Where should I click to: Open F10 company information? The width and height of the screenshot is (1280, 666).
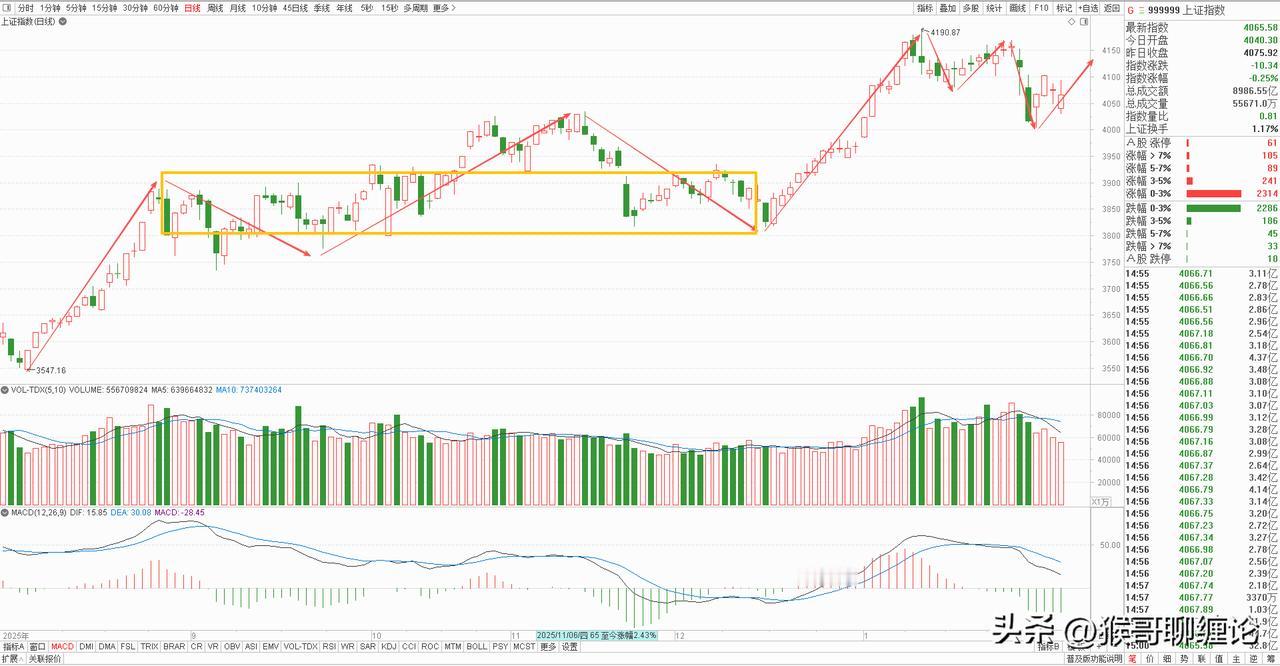point(1041,8)
